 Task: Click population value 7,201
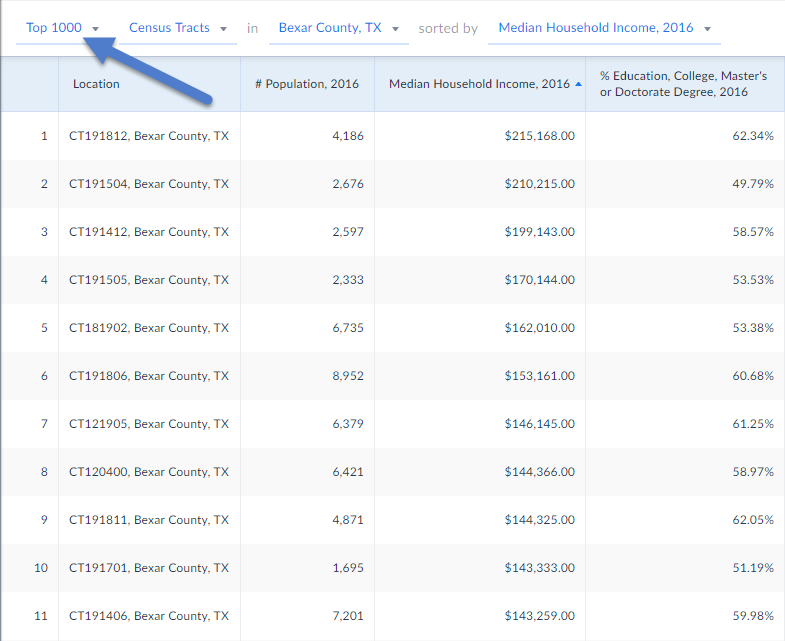click(x=348, y=616)
